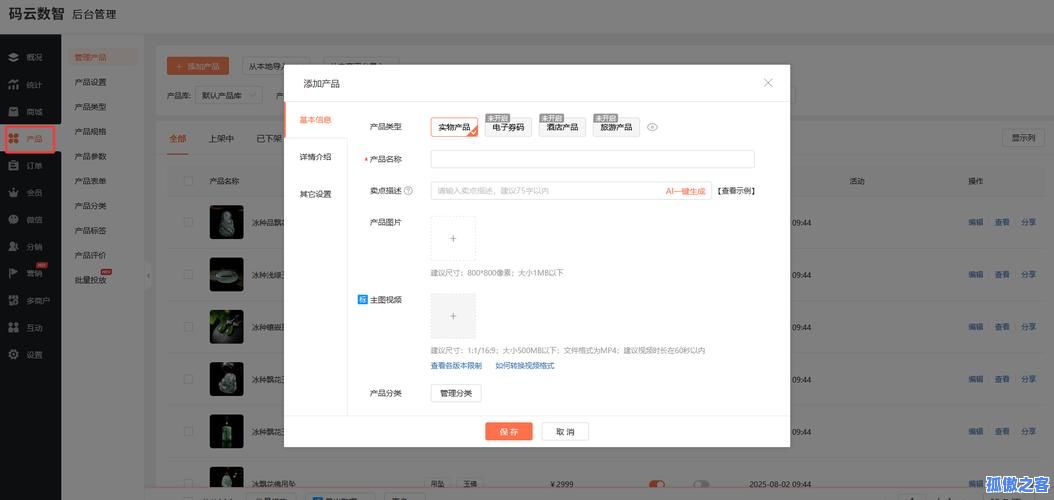The width and height of the screenshot is (1054, 500).
Task: Open the 互动 interaction sidebar icon
Action: 13,327
